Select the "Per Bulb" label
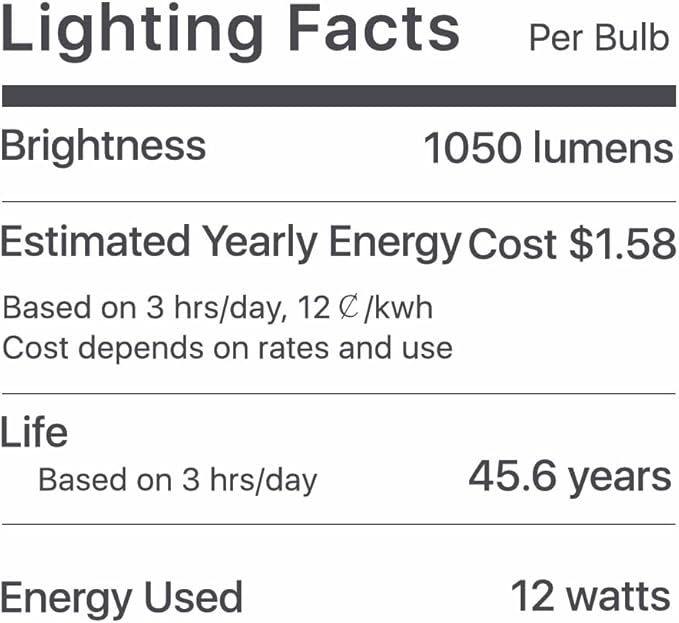Image resolution: width=679 pixels, height=623 pixels. coord(599,38)
